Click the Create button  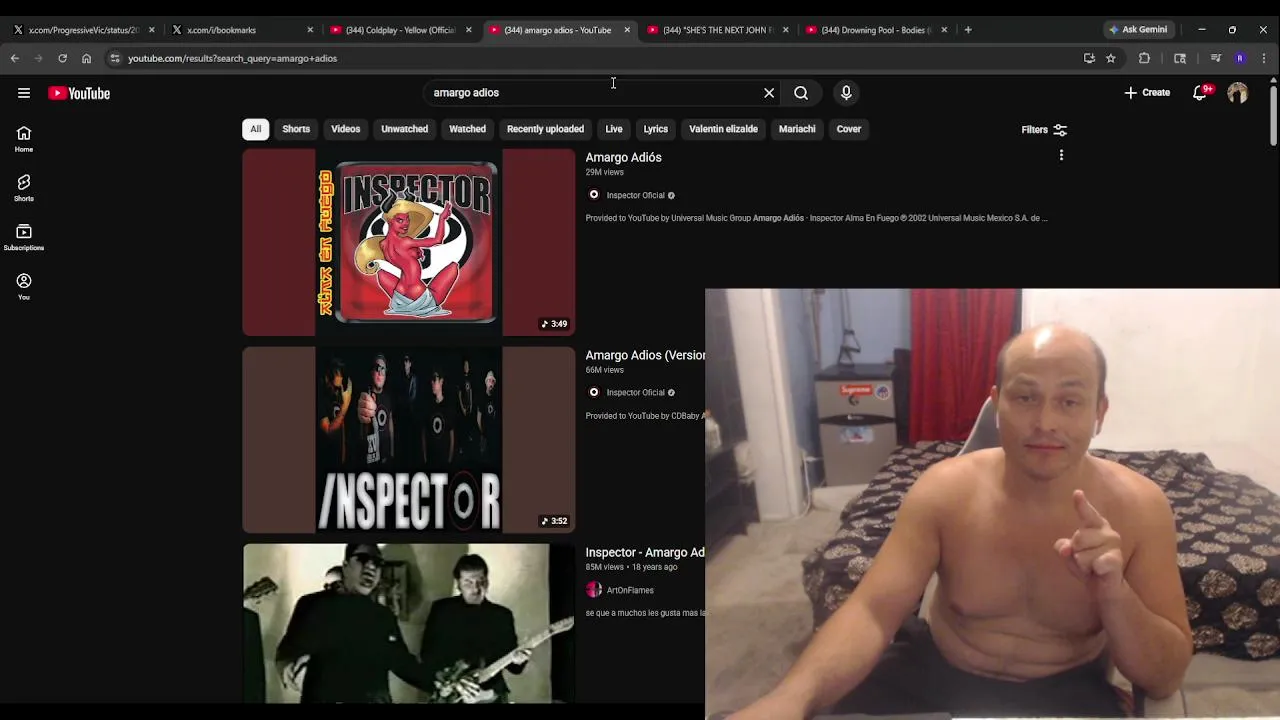pyautogui.click(x=1147, y=93)
